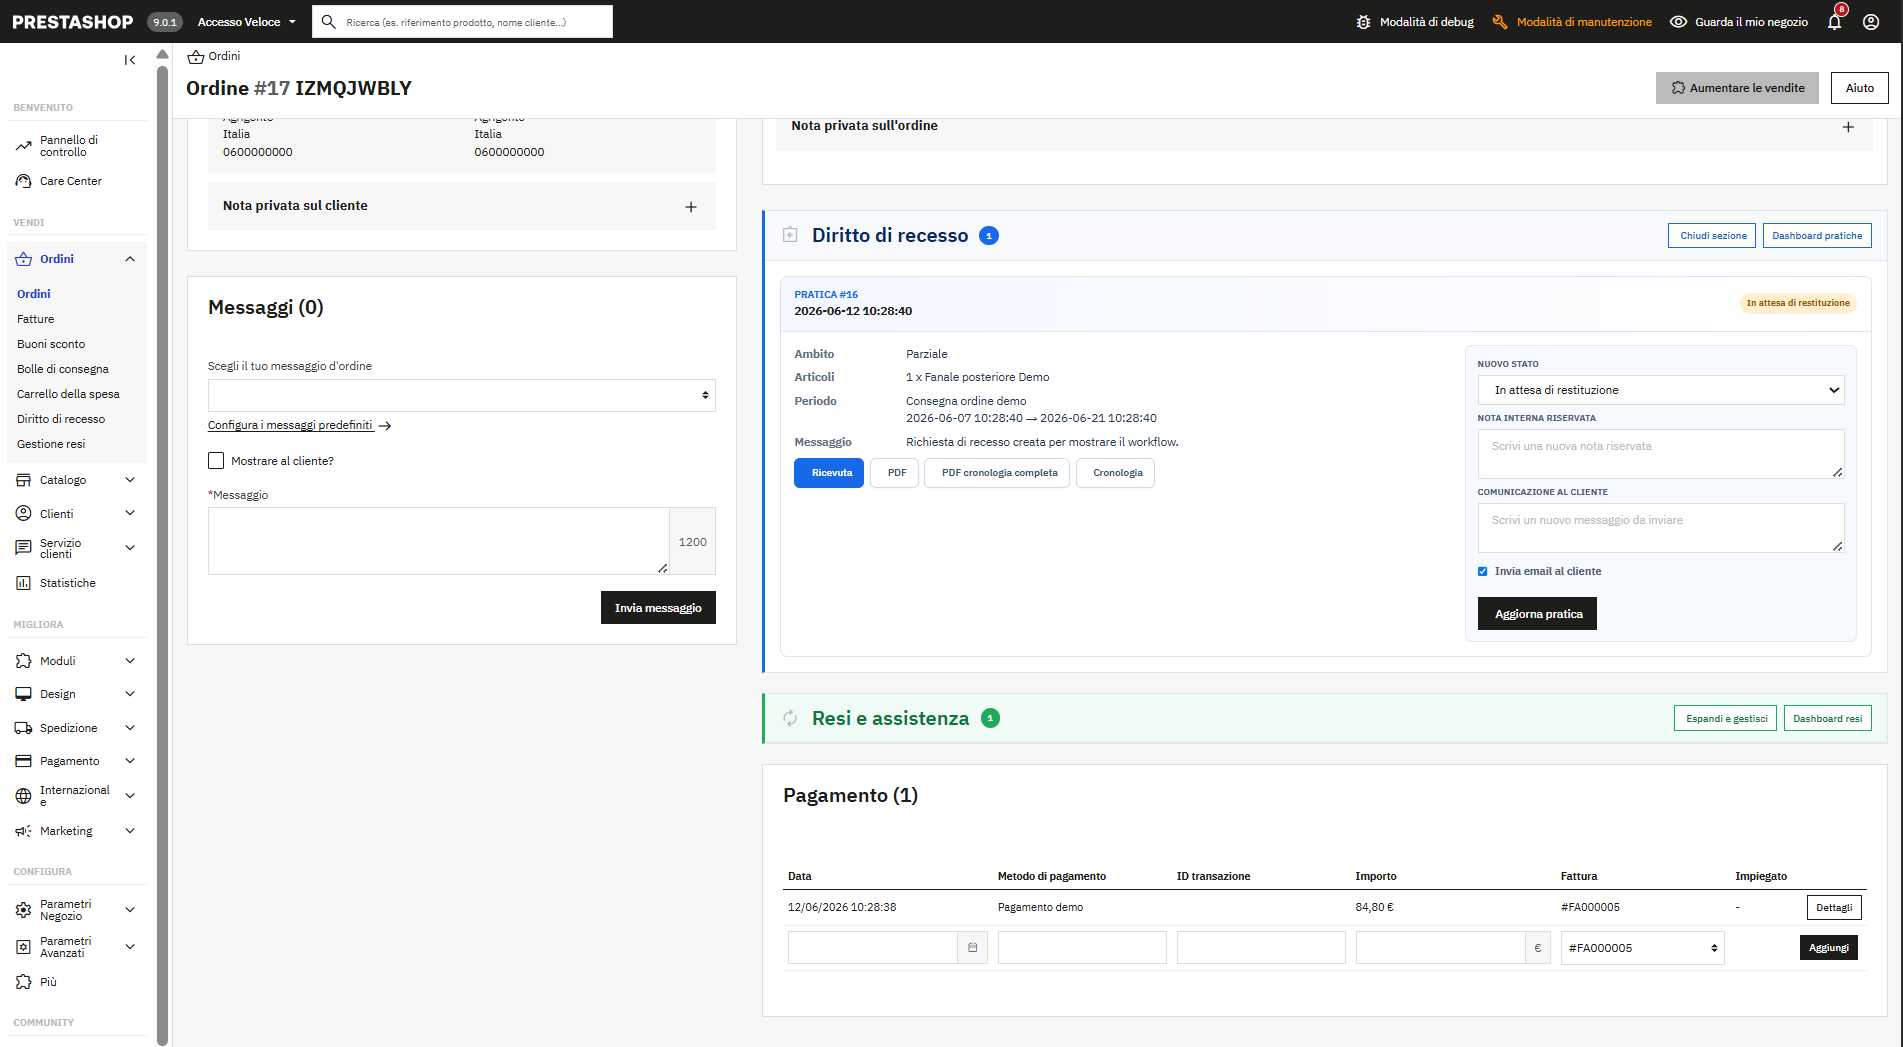Click the calendar icon in payment date field
Viewport: 1903px width, 1047px height.
[972, 947]
